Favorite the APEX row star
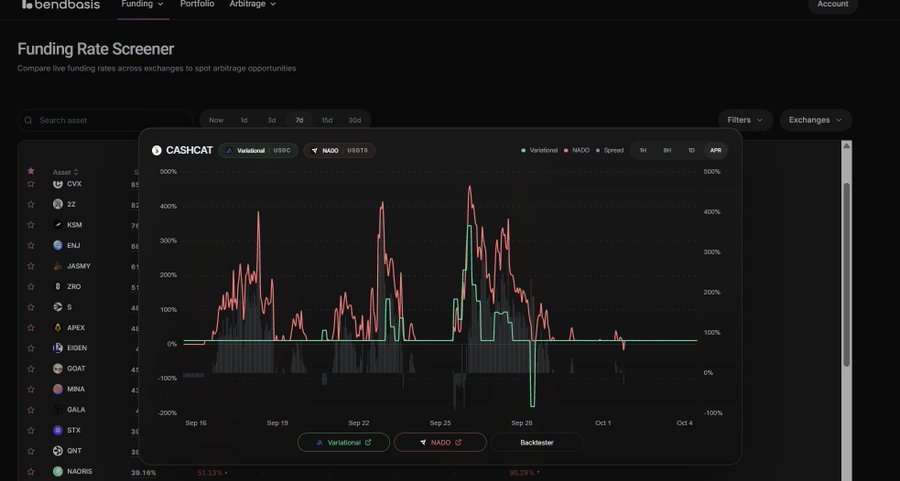The width and height of the screenshot is (900, 481). pyautogui.click(x=31, y=328)
